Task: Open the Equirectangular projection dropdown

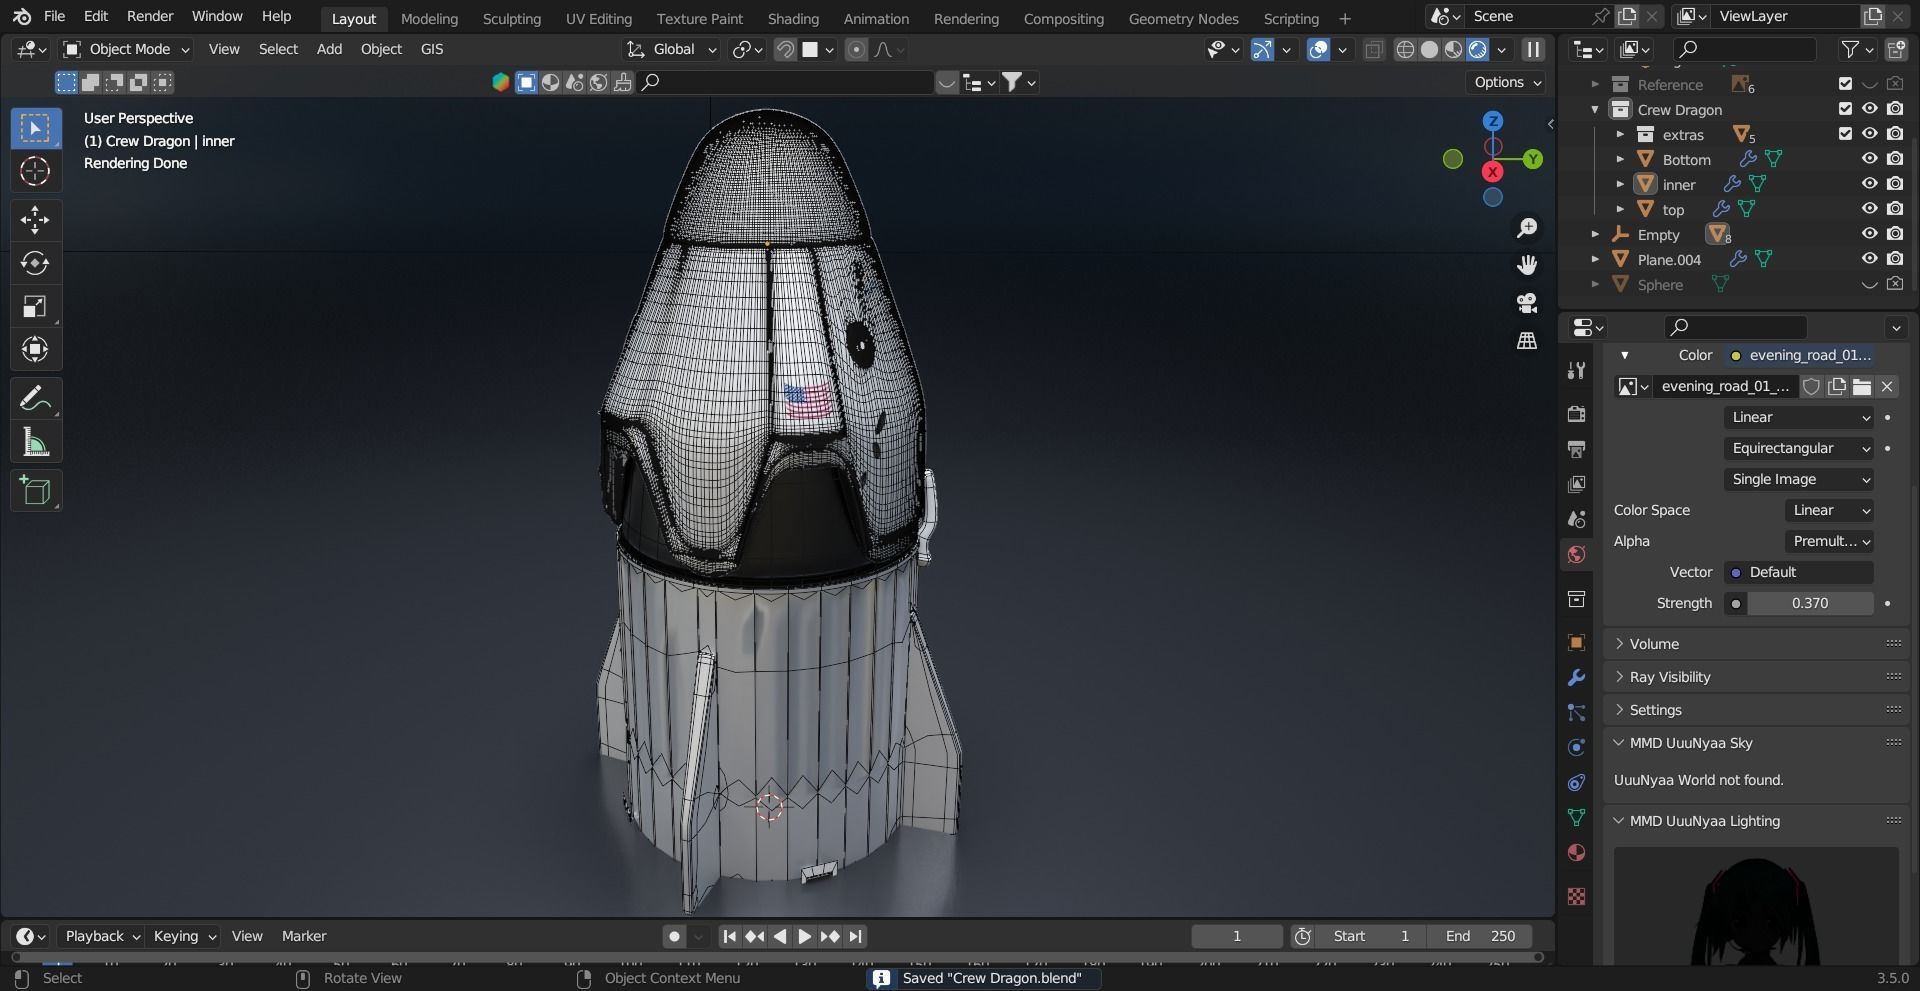Action: tap(1799, 448)
